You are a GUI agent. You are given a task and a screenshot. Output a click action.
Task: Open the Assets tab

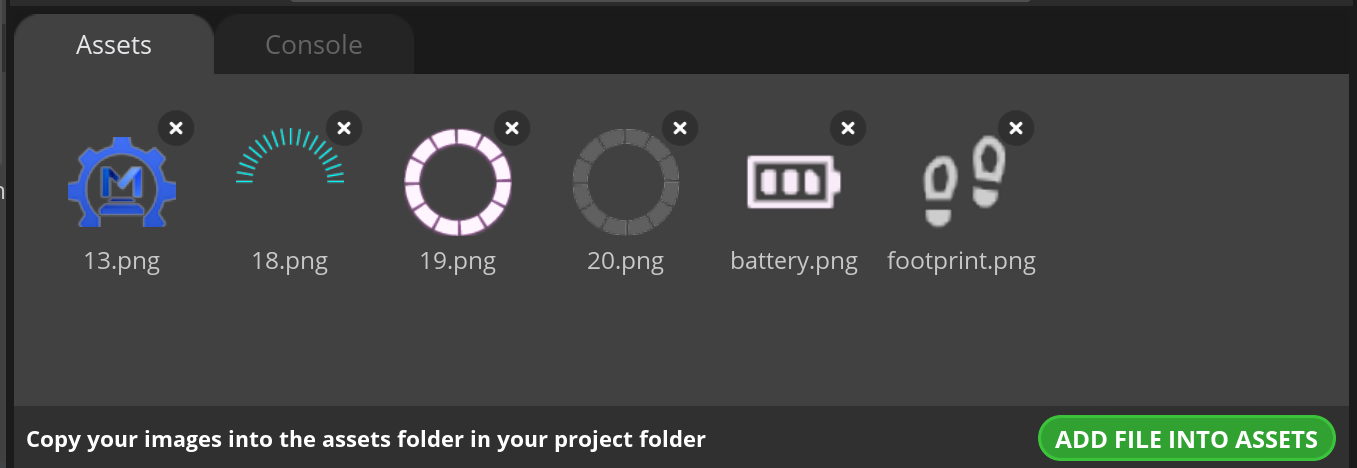(x=114, y=45)
